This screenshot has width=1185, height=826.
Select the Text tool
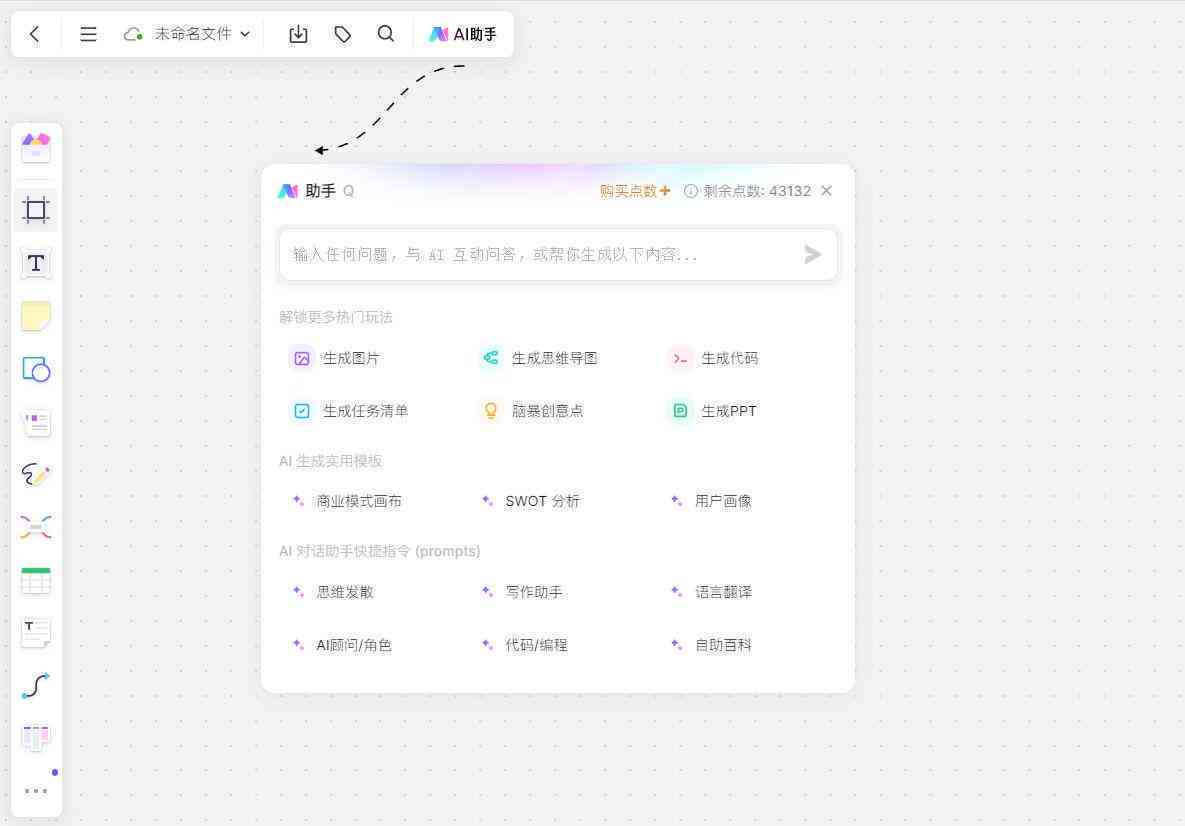[x=36, y=264]
